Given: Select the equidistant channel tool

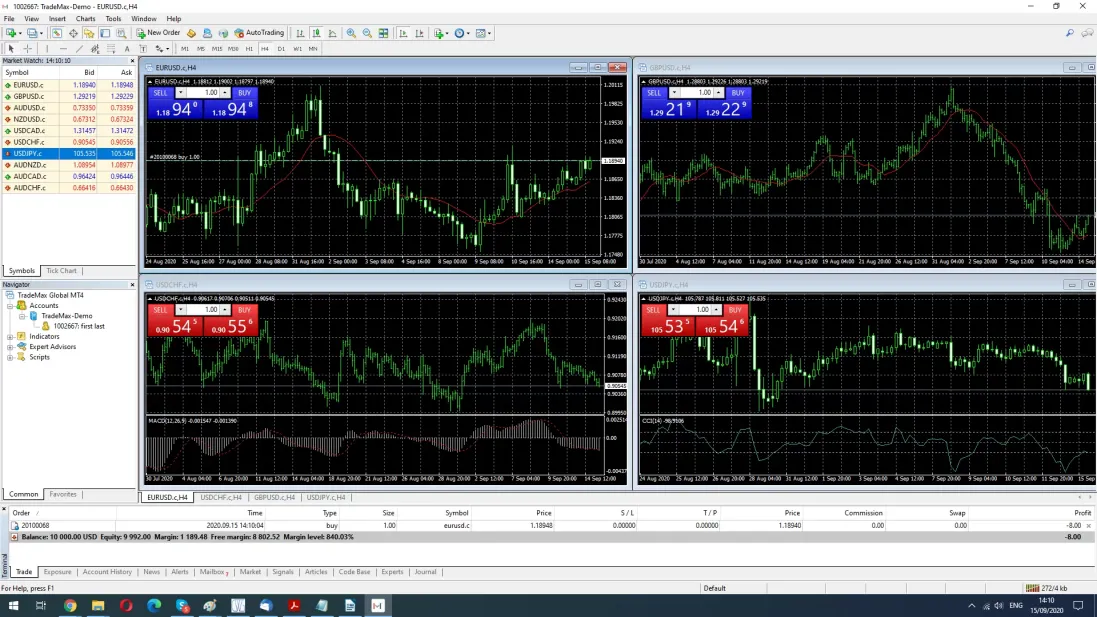Looking at the screenshot, I should point(95,49).
